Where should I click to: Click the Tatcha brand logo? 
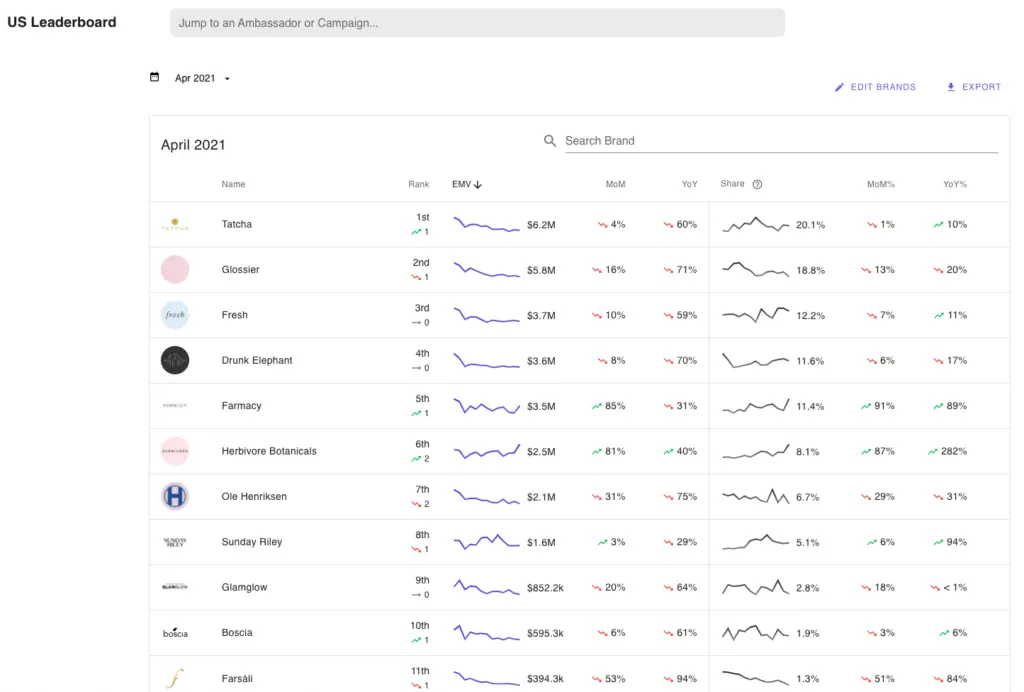click(x=175, y=225)
